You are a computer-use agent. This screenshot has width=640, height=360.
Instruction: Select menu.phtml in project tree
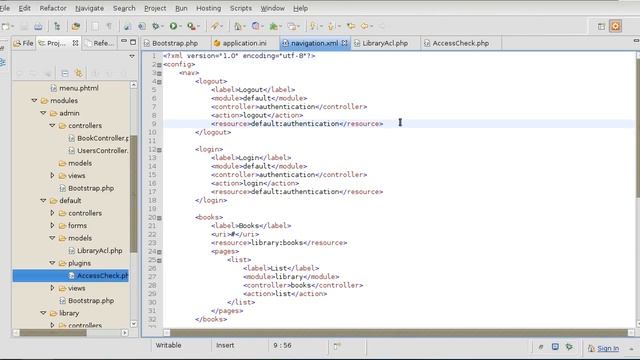tap(79, 88)
